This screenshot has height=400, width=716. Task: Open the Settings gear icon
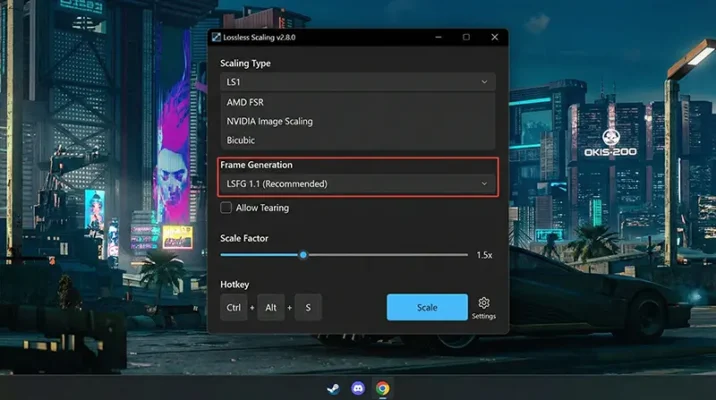484,303
